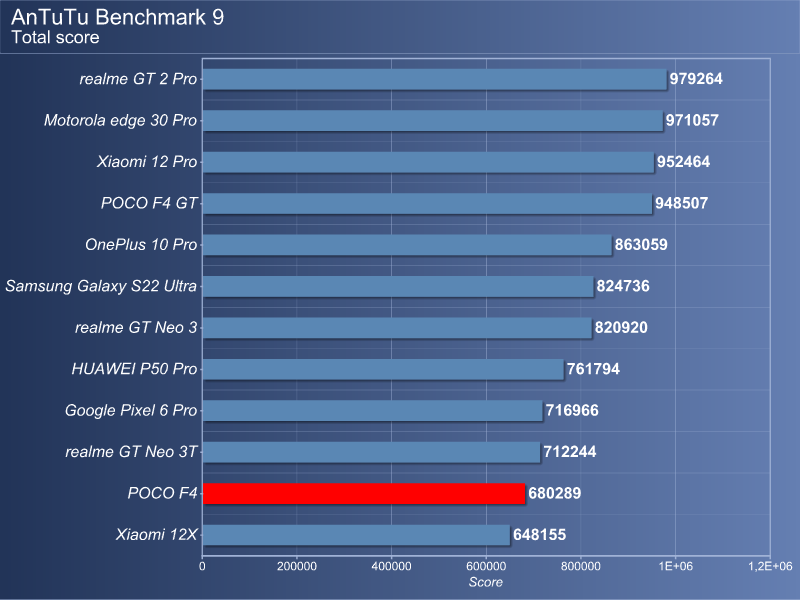This screenshot has width=800, height=600.
Task: Select the score value "648155"
Action: (539, 535)
